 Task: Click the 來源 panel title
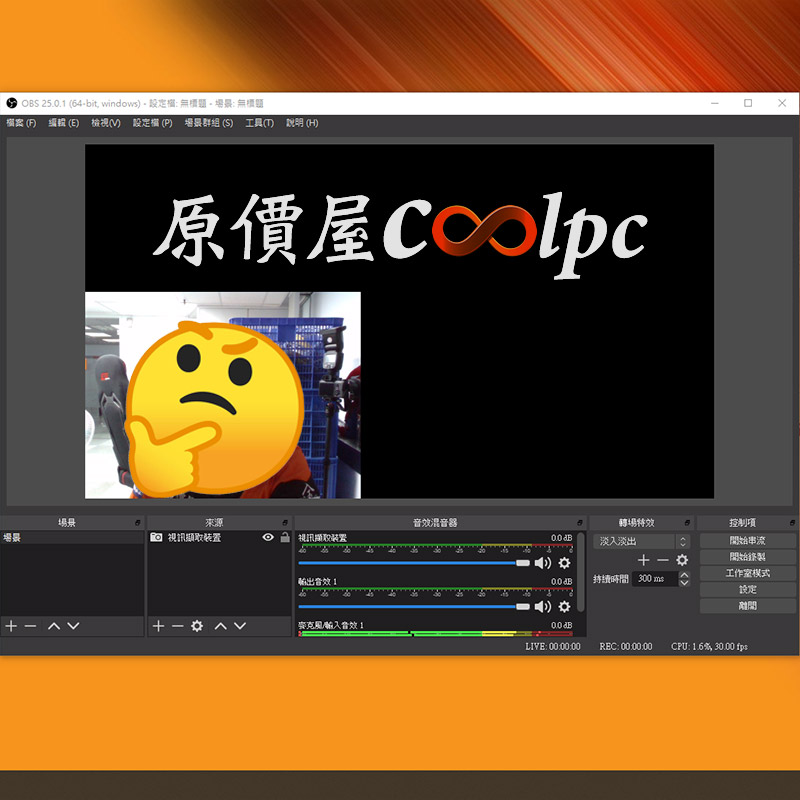tap(214, 522)
